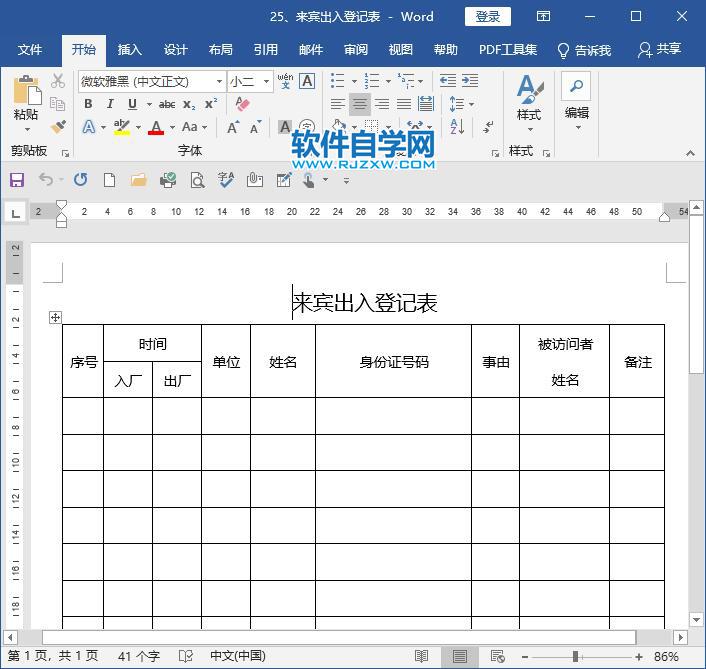Toggle strikethrough abc formatting
The height and width of the screenshot is (669, 706).
point(167,104)
